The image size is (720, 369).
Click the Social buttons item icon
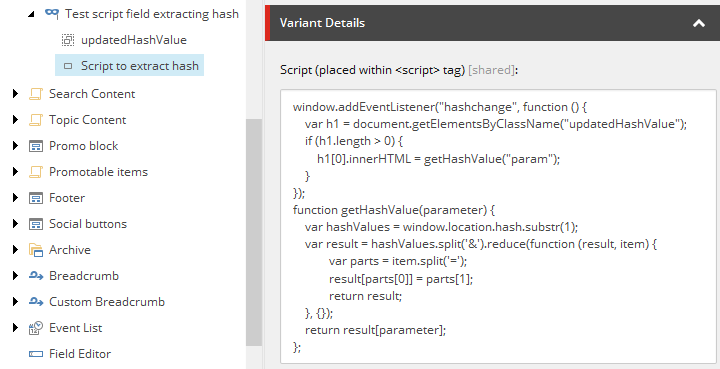pos(35,224)
